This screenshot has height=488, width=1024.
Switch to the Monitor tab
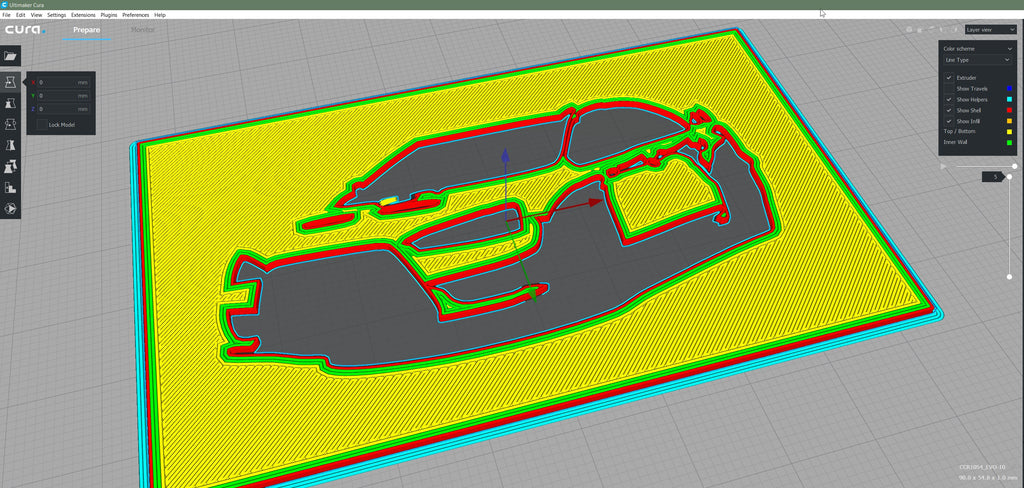(x=142, y=29)
